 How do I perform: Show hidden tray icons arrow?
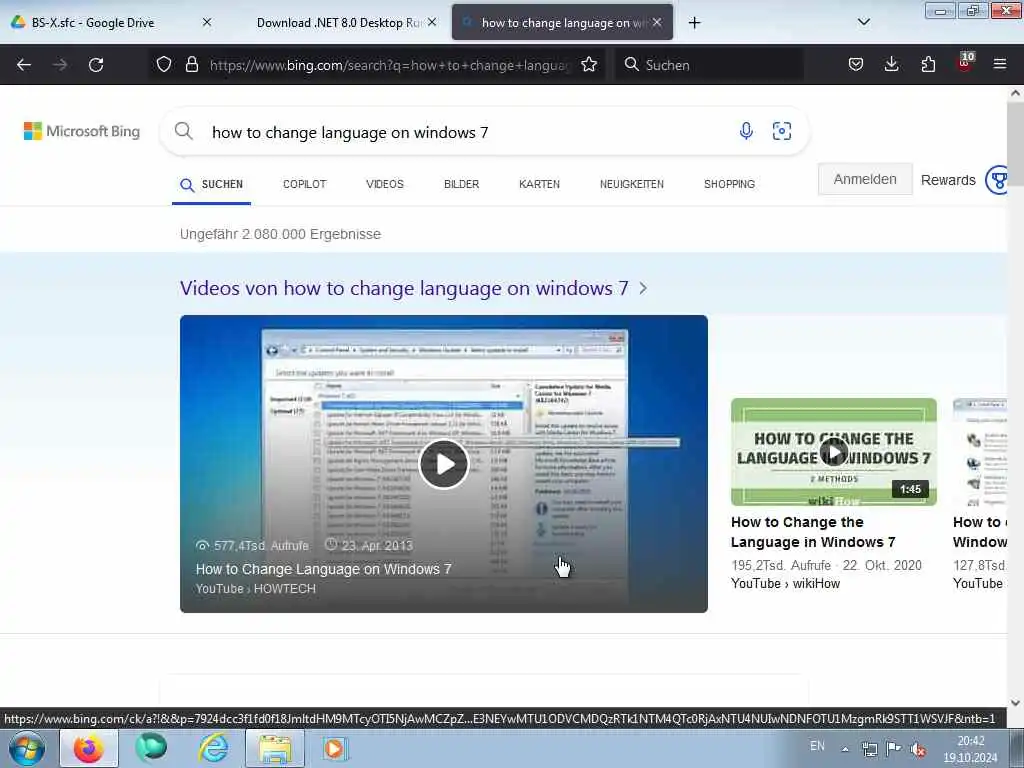coord(845,750)
